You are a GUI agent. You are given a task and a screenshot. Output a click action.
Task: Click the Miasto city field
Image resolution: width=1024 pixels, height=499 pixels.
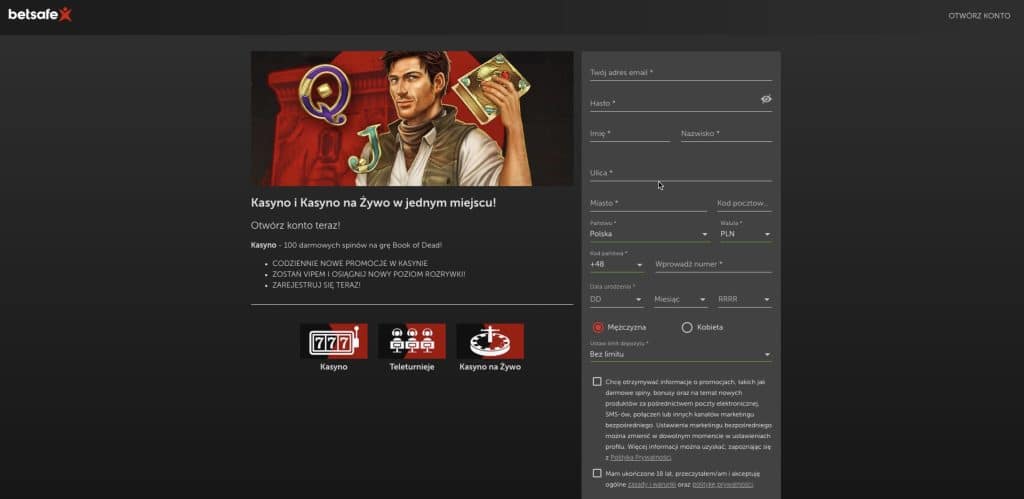click(648, 203)
